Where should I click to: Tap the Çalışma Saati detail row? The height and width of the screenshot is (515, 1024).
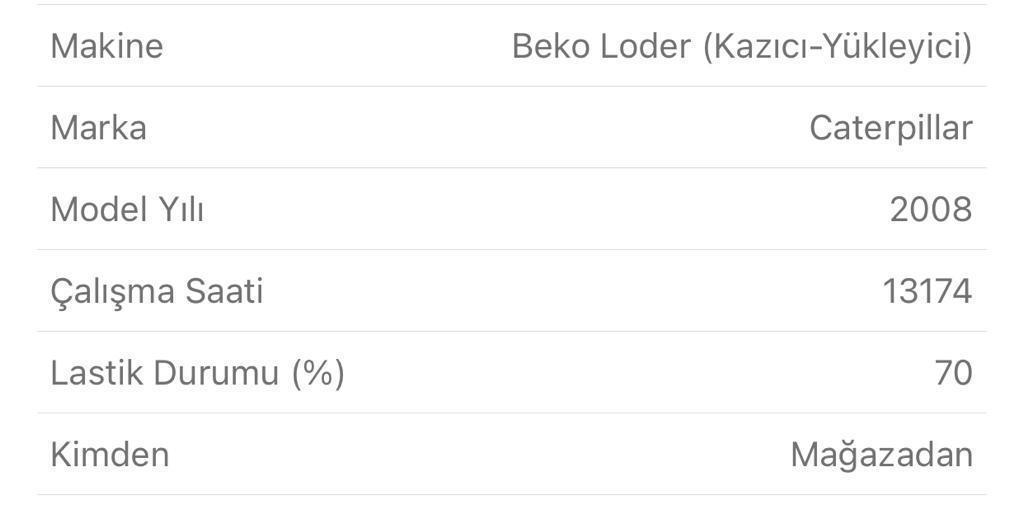(x=512, y=290)
